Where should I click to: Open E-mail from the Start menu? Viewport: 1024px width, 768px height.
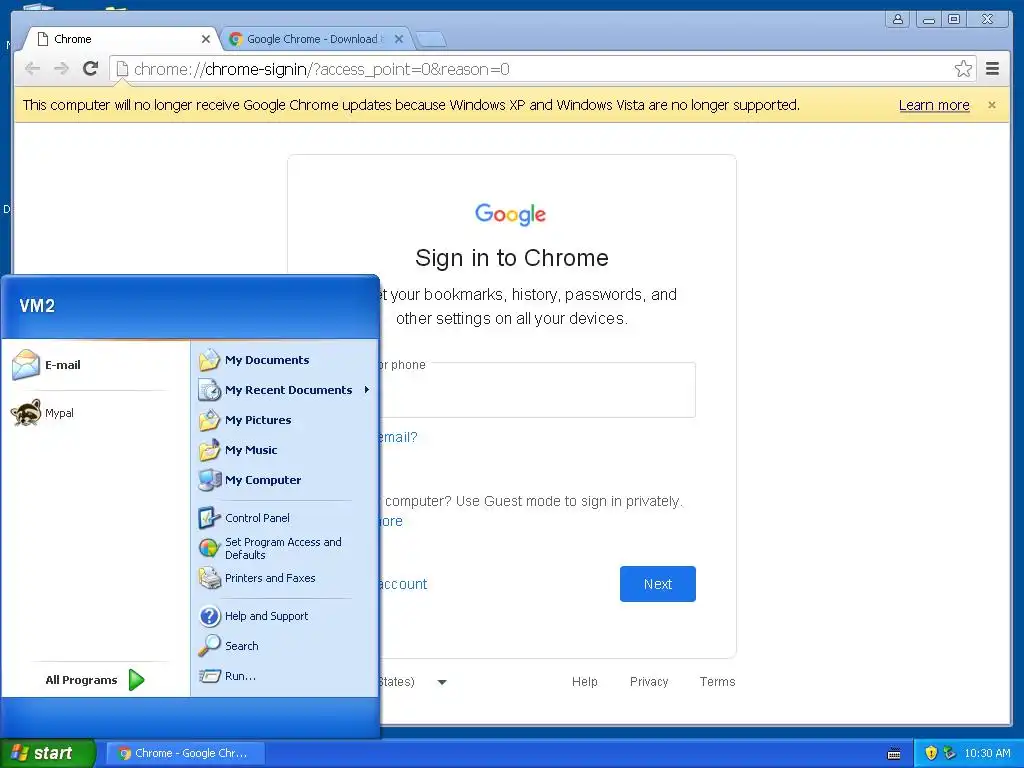[93, 365]
